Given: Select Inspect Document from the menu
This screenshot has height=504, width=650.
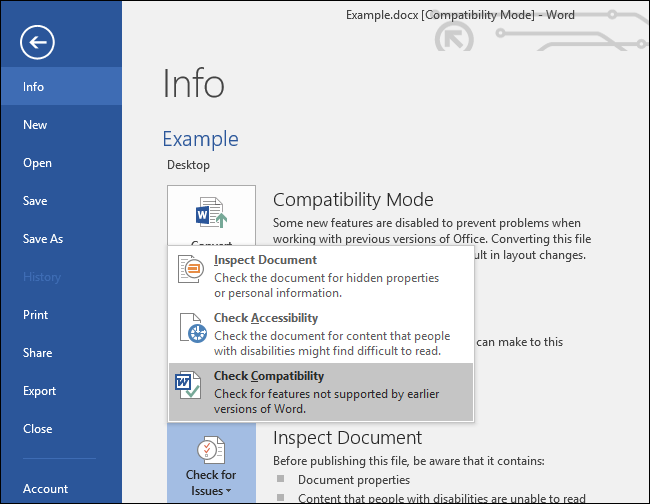Looking at the screenshot, I should [x=265, y=261].
